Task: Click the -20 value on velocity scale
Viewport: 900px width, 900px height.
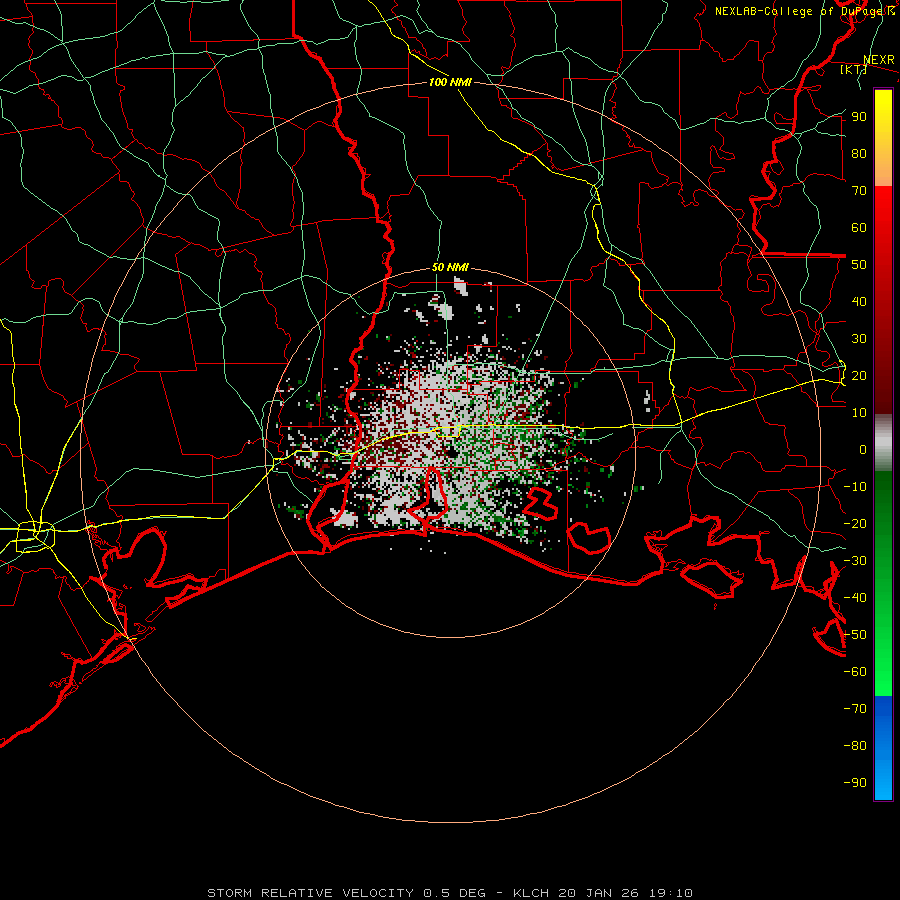Action: click(x=855, y=523)
